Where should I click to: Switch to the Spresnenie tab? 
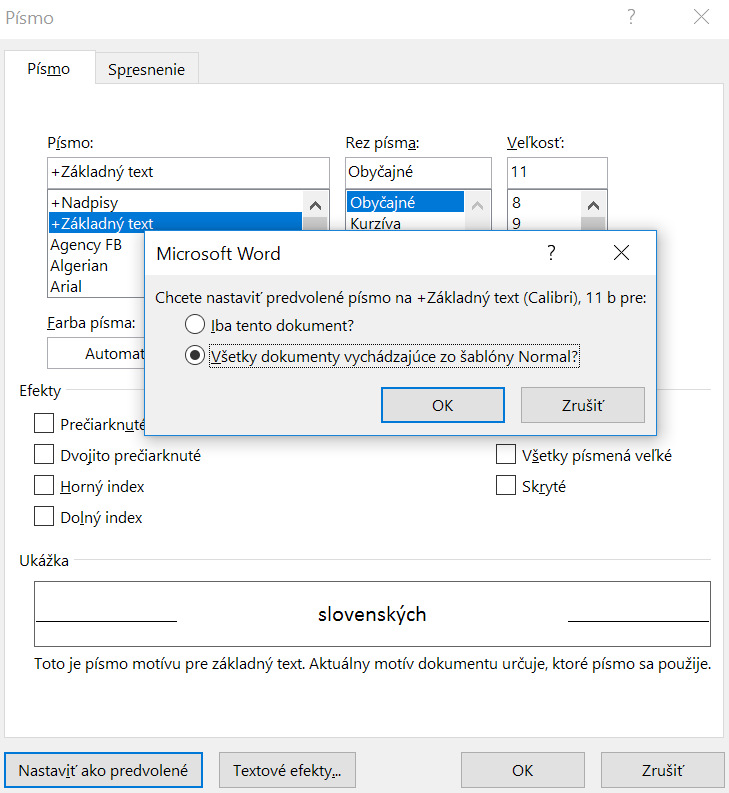point(147,69)
